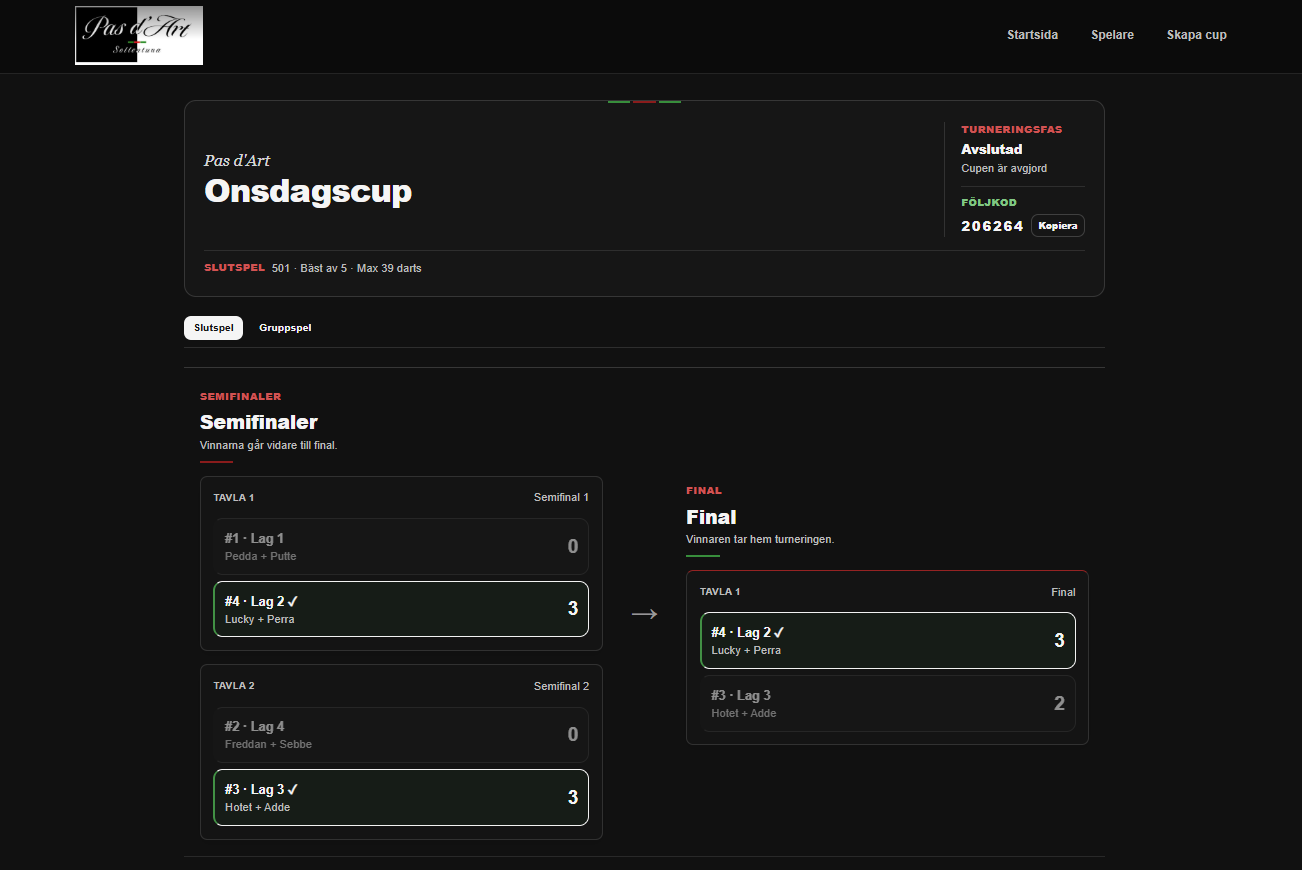
Task: Click Vinnaren tar hem turneringen text
Action: pyautogui.click(x=760, y=539)
